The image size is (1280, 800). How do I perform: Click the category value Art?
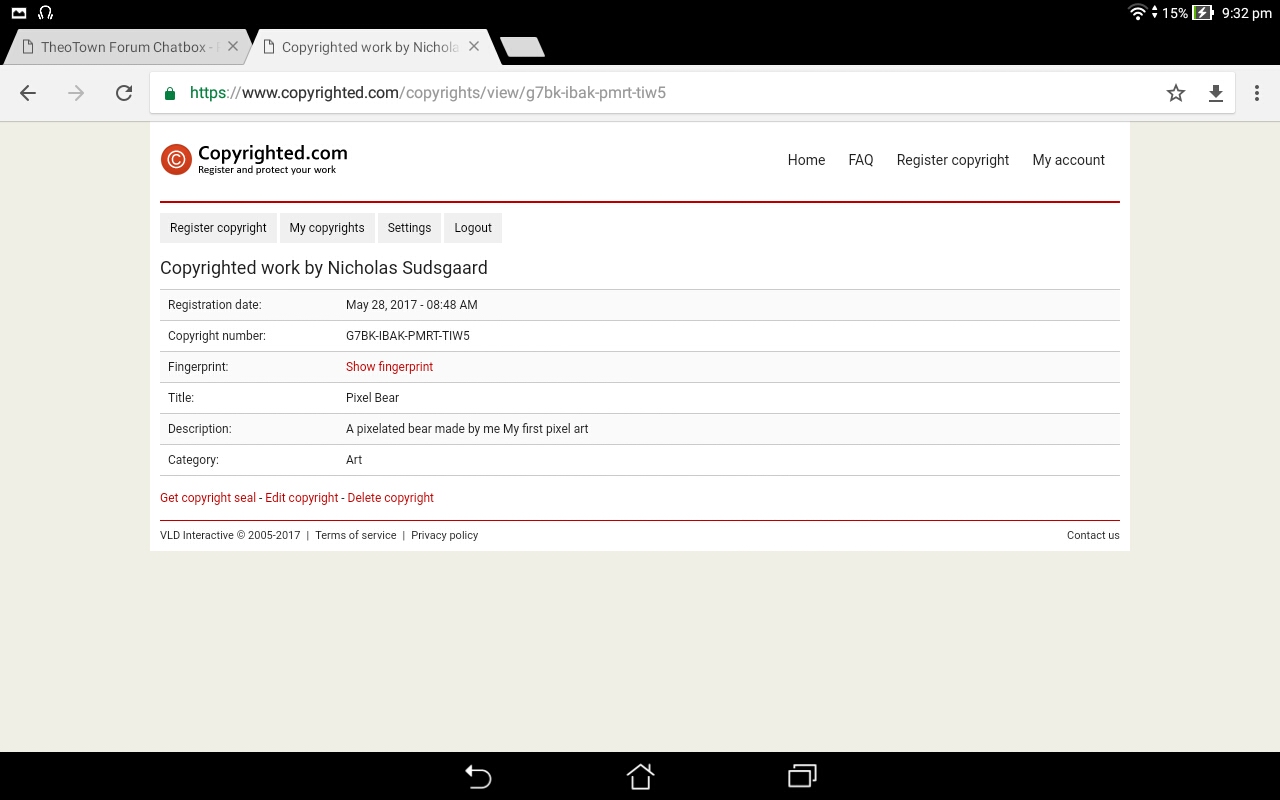coord(354,460)
